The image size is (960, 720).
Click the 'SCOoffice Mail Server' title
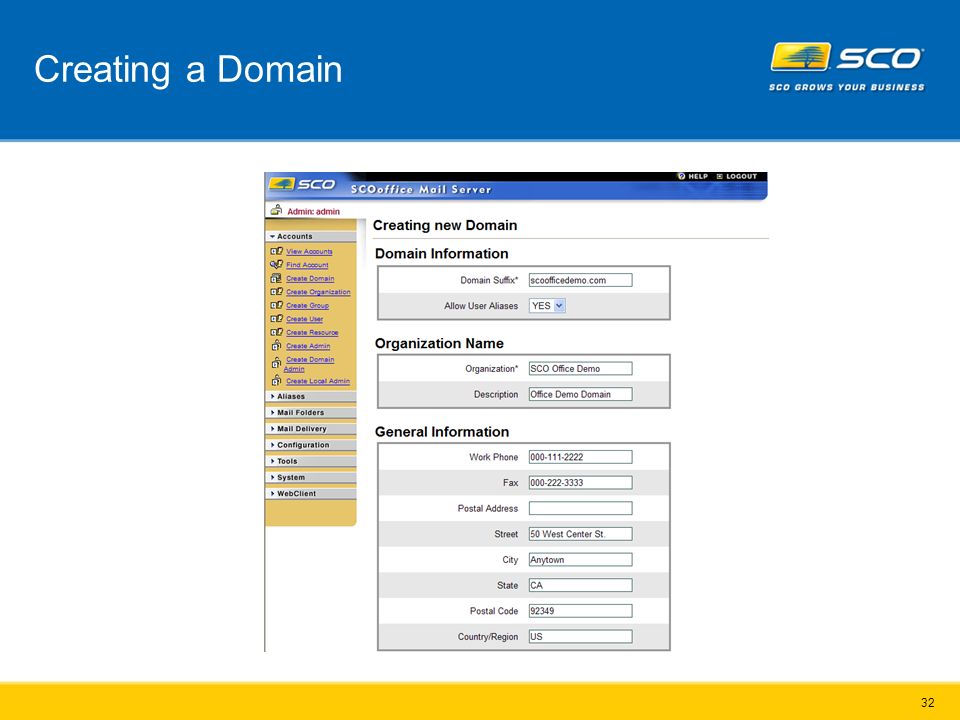[421, 190]
